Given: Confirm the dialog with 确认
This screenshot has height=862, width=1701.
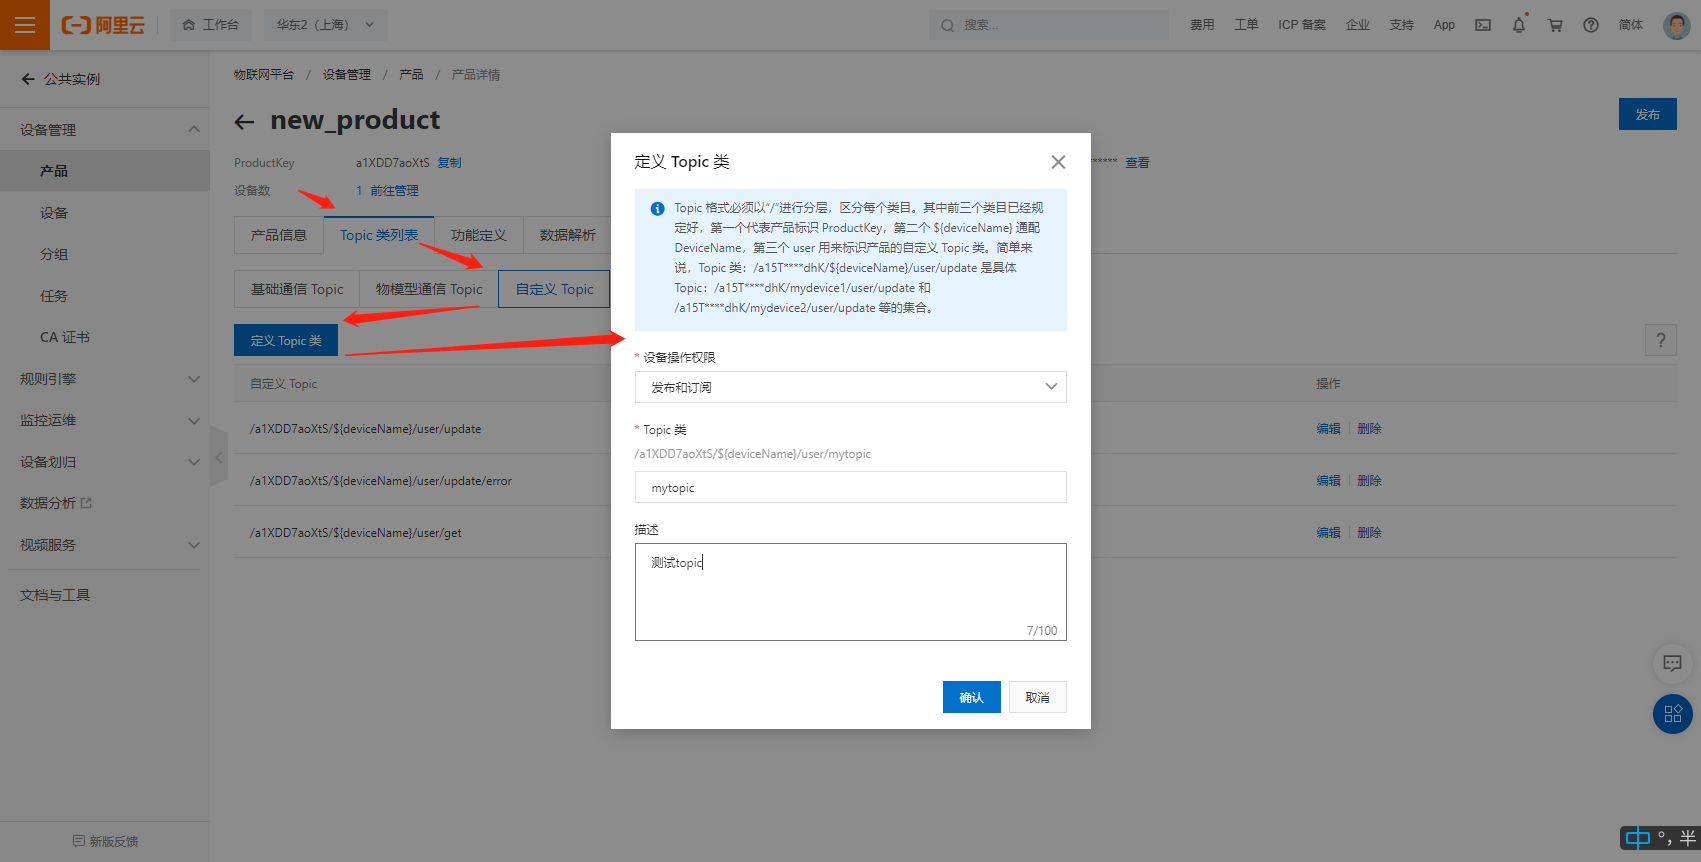Looking at the screenshot, I should (x=972, y=697).
